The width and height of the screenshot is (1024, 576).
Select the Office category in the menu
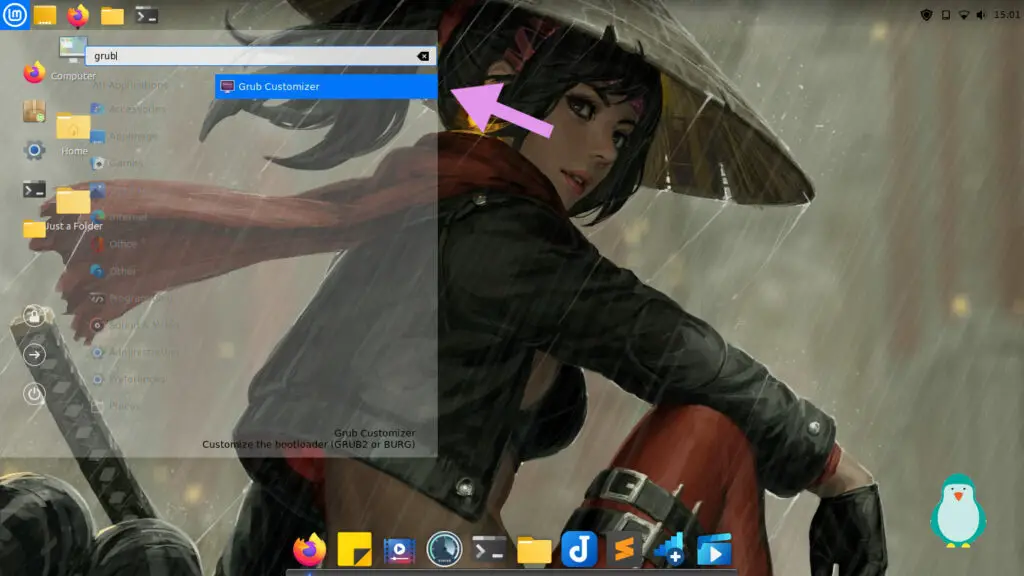click(x=114, y=244)
